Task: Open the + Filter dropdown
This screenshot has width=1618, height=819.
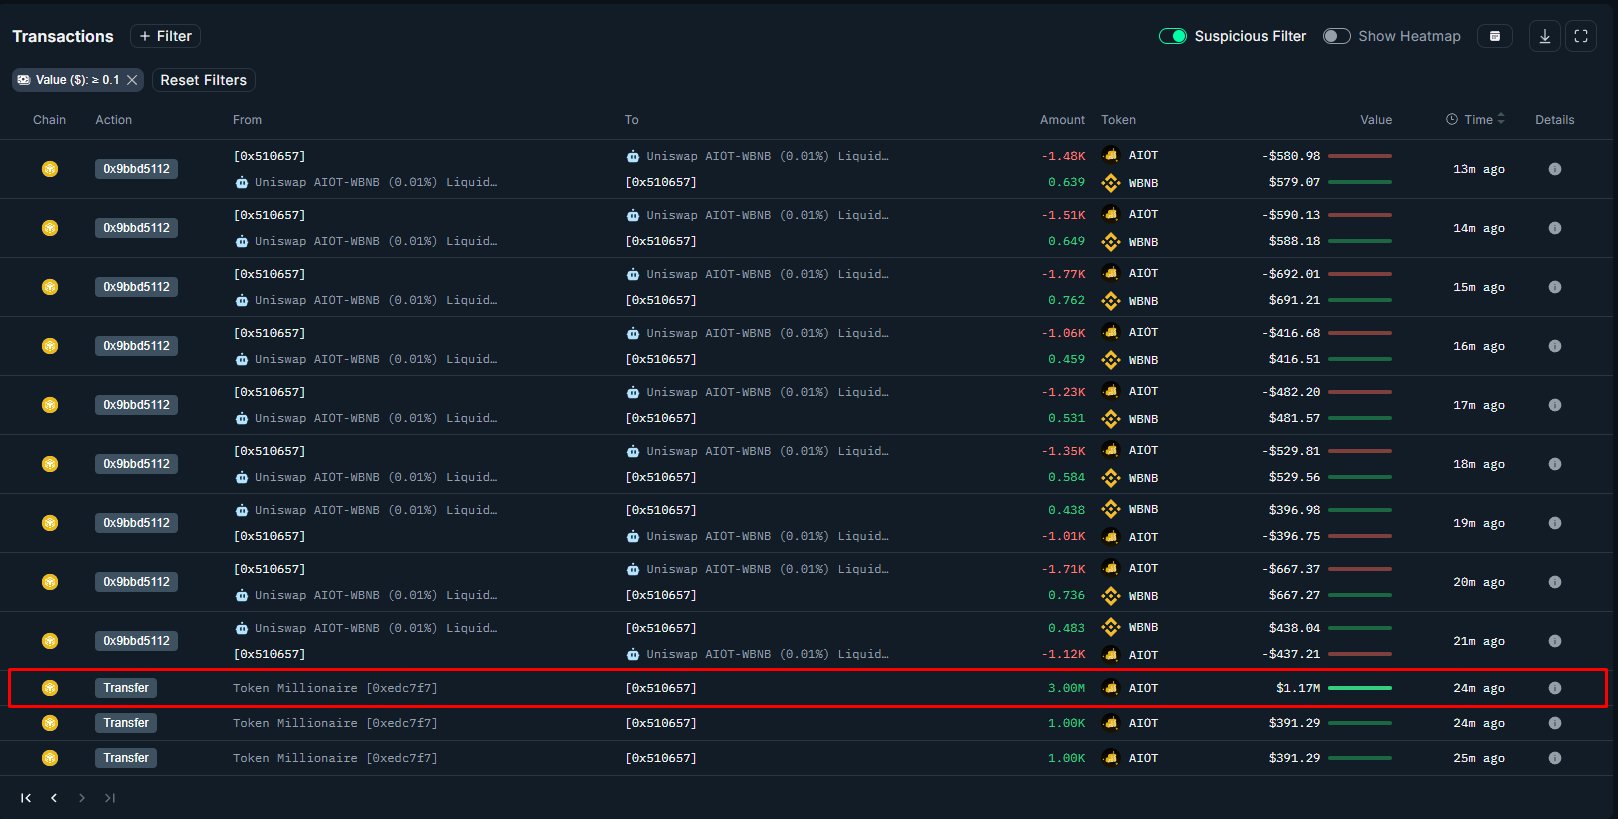Action: (165, 36)
